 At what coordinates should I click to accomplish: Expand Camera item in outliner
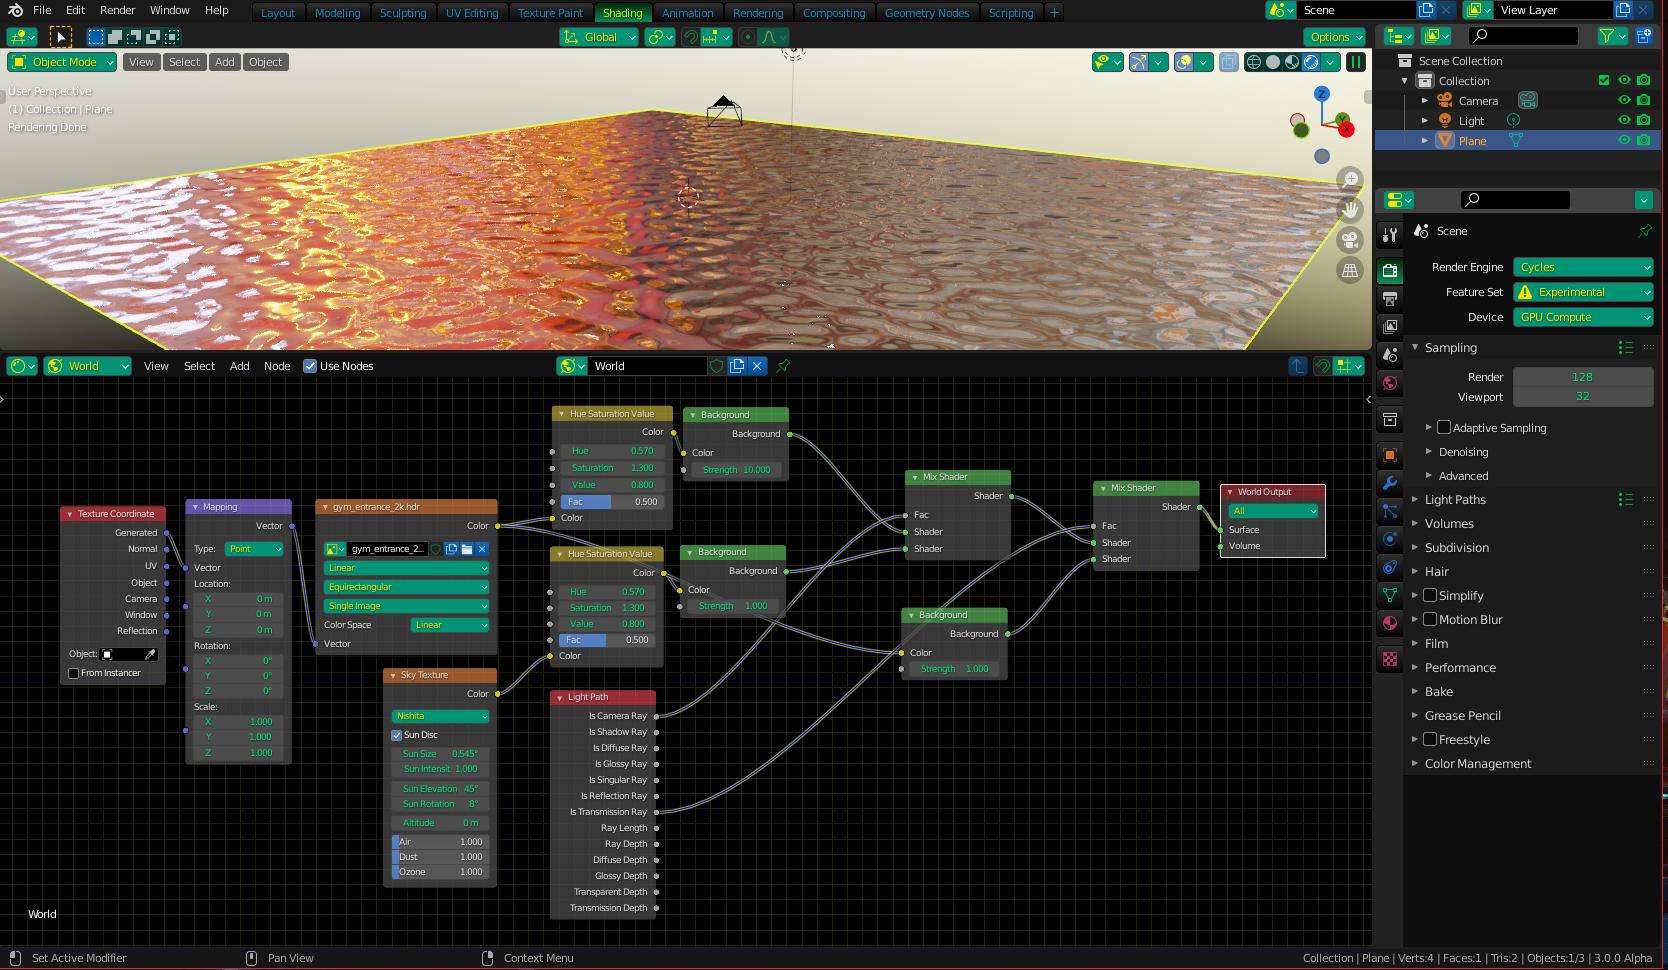point(1425,100)
